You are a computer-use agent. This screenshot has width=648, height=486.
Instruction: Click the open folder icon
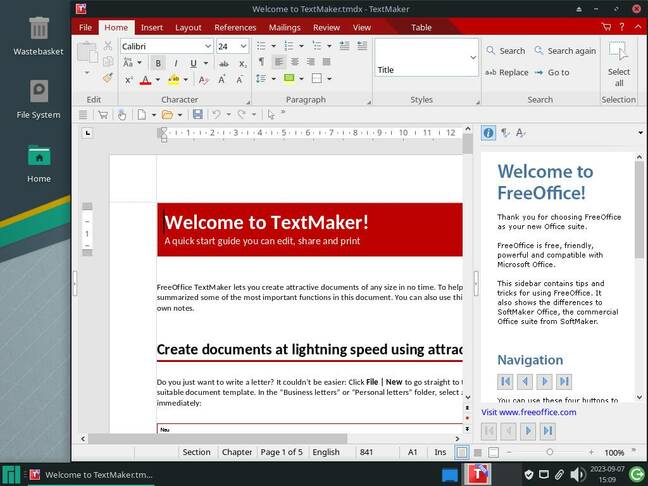pyautogui.click(x=167, y=114)
